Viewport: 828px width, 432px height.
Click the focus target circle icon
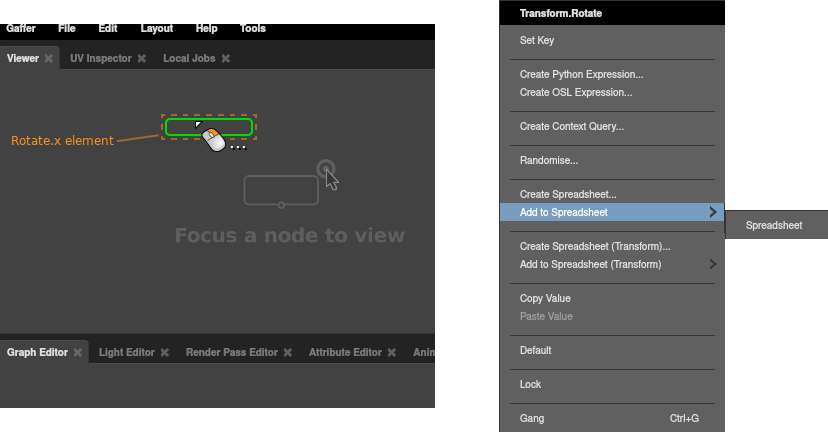click(325, 168)
